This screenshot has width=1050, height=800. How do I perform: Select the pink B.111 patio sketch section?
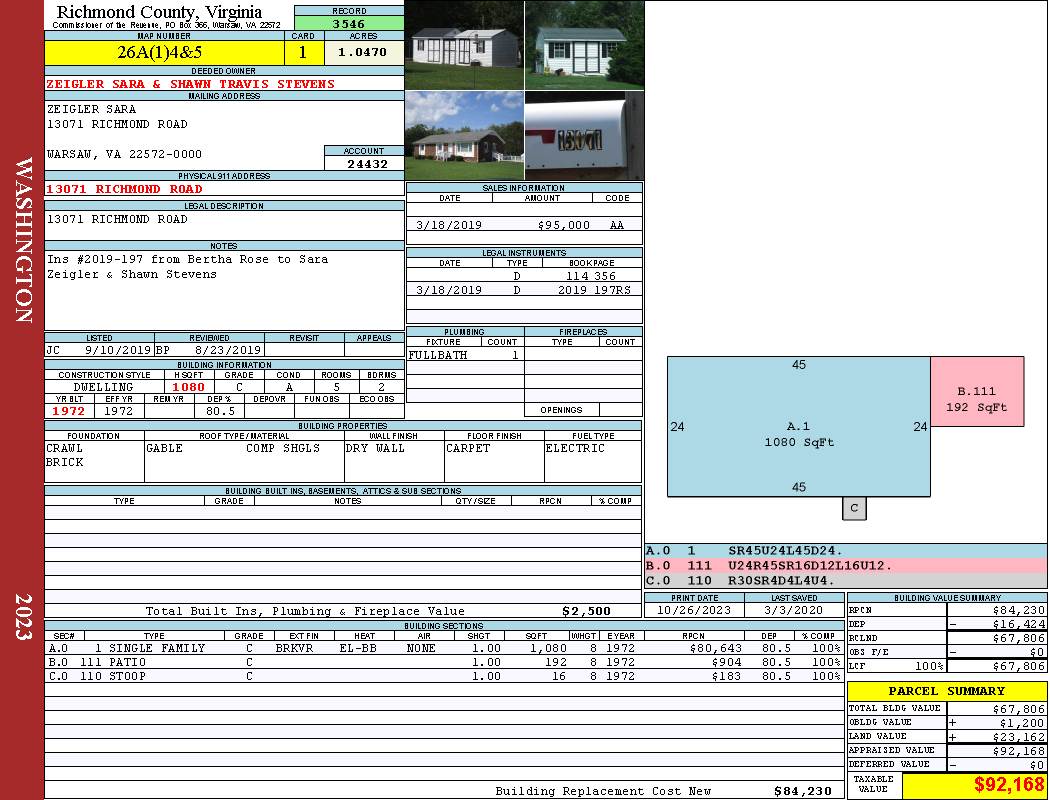pos(977,392)
